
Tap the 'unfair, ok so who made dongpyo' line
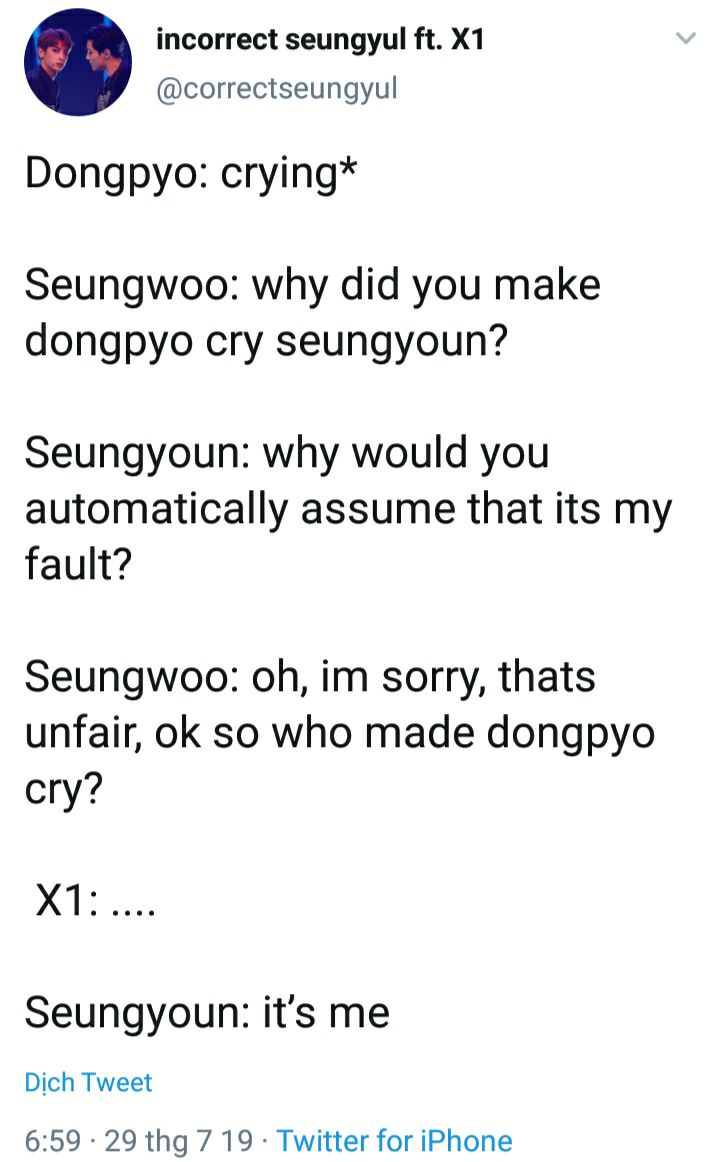click(x=340, y=734)
